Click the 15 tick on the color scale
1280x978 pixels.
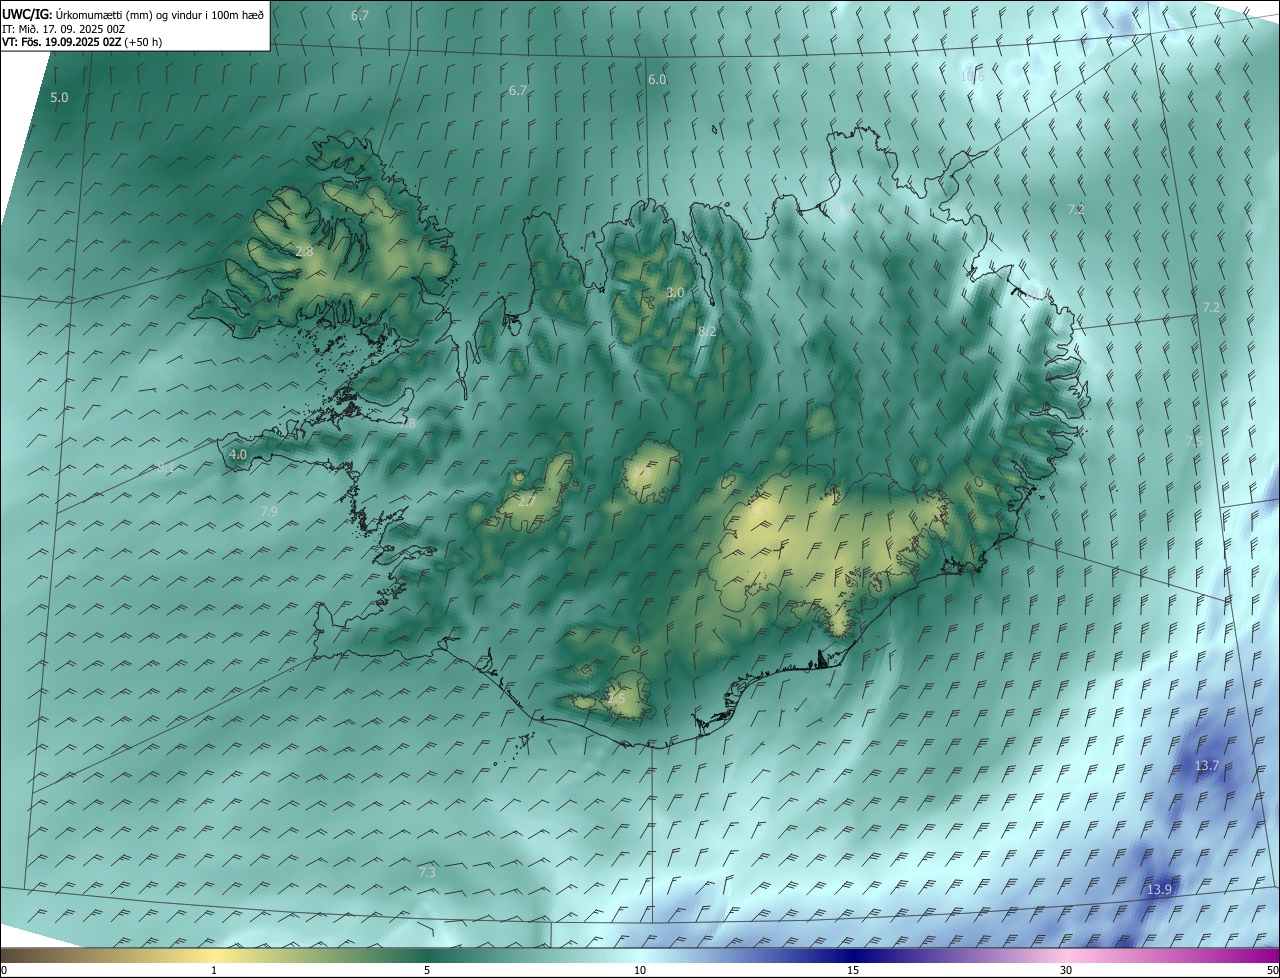click(853, 970)
